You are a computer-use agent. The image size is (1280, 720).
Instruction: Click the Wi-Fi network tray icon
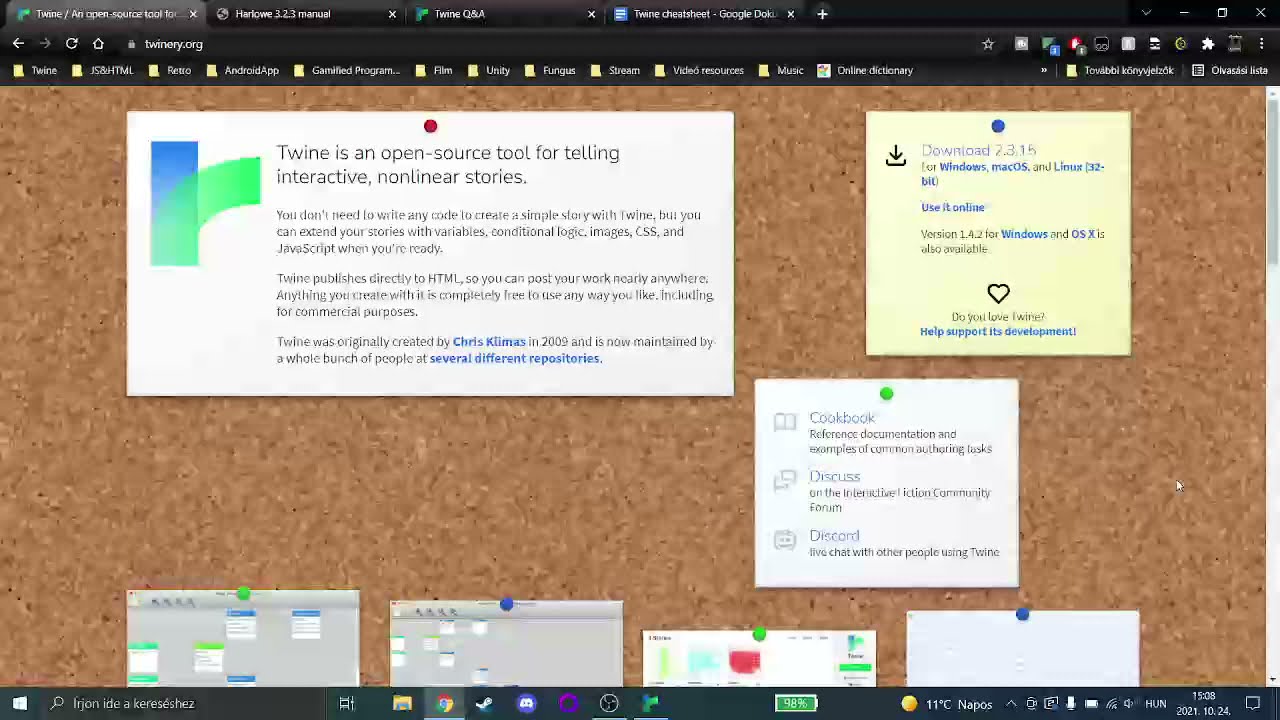pos(1111,704)
